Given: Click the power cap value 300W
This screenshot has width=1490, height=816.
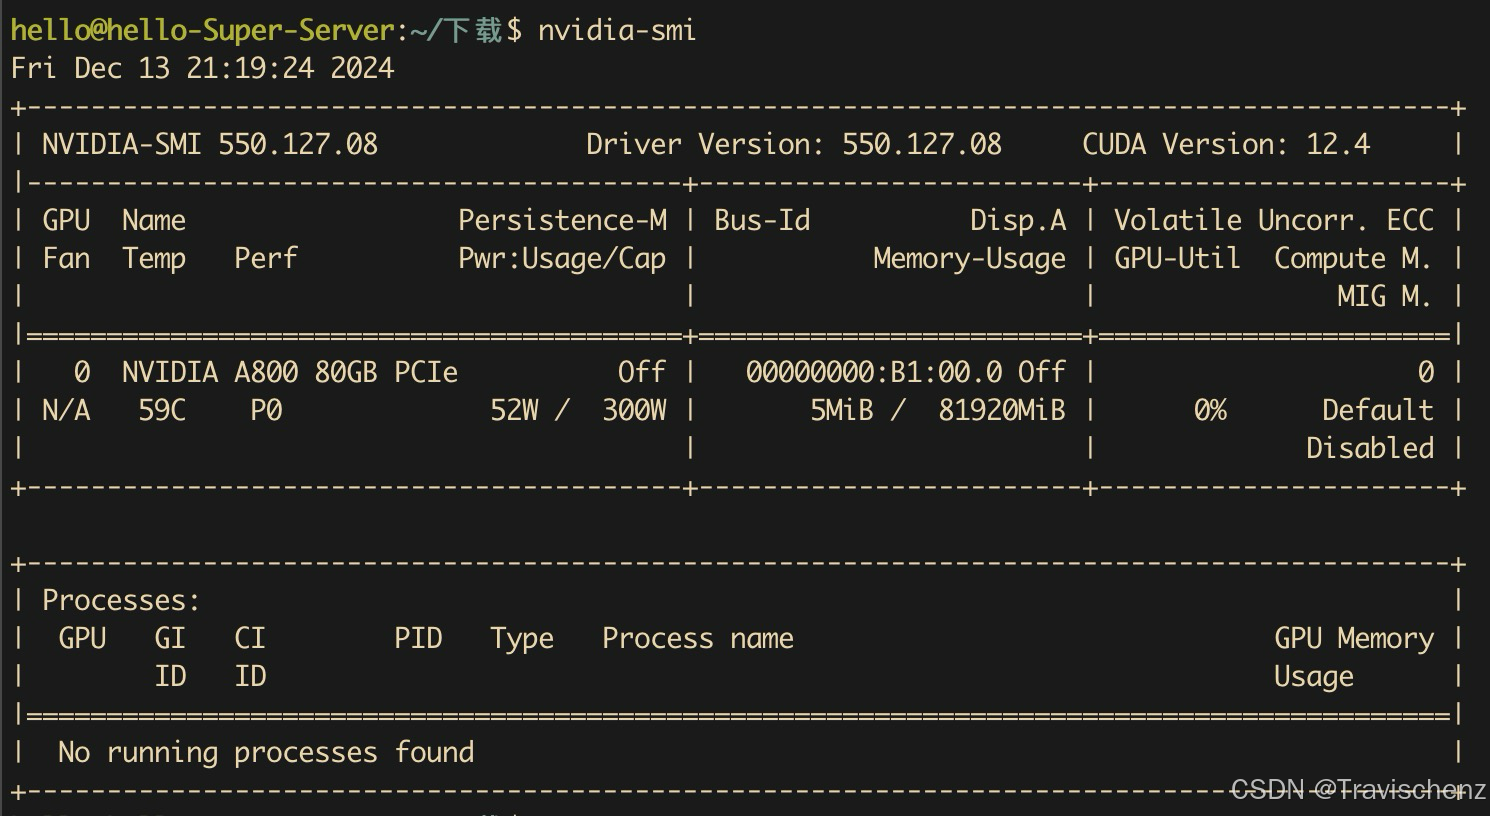Looking at the screenshot, I should point(634,410).
